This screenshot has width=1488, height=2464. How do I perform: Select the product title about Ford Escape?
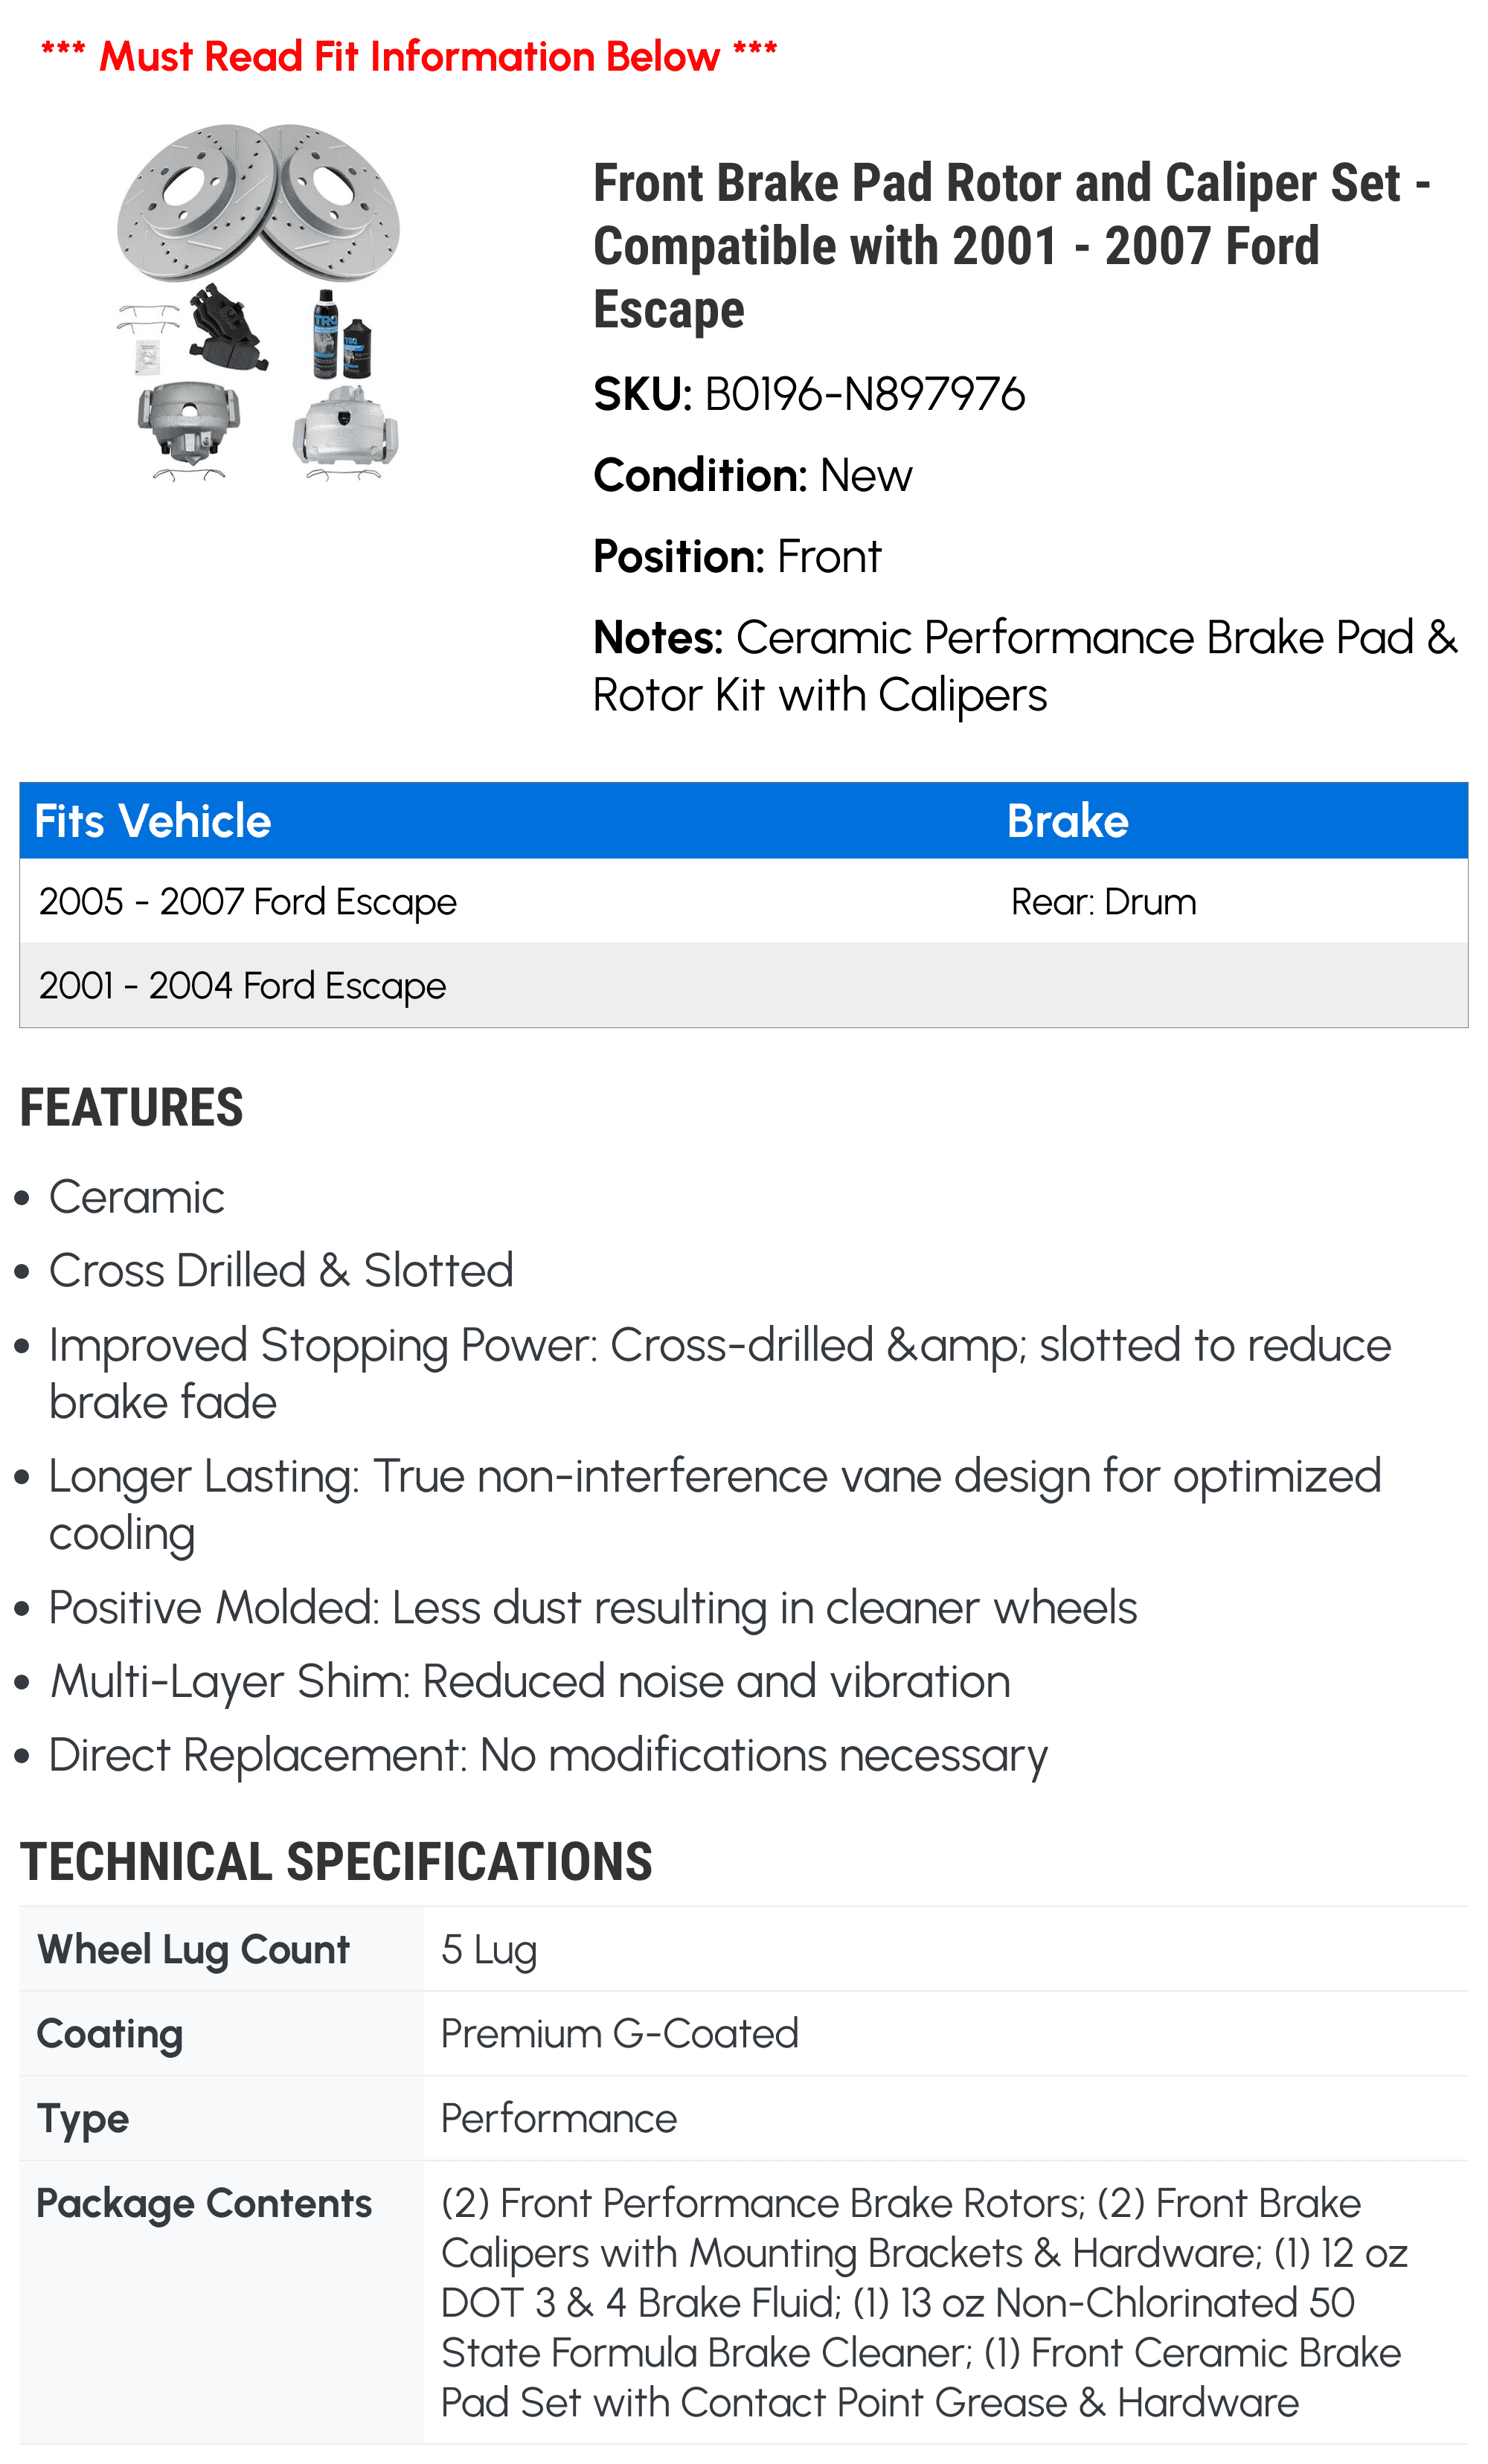click(1011, 246)
